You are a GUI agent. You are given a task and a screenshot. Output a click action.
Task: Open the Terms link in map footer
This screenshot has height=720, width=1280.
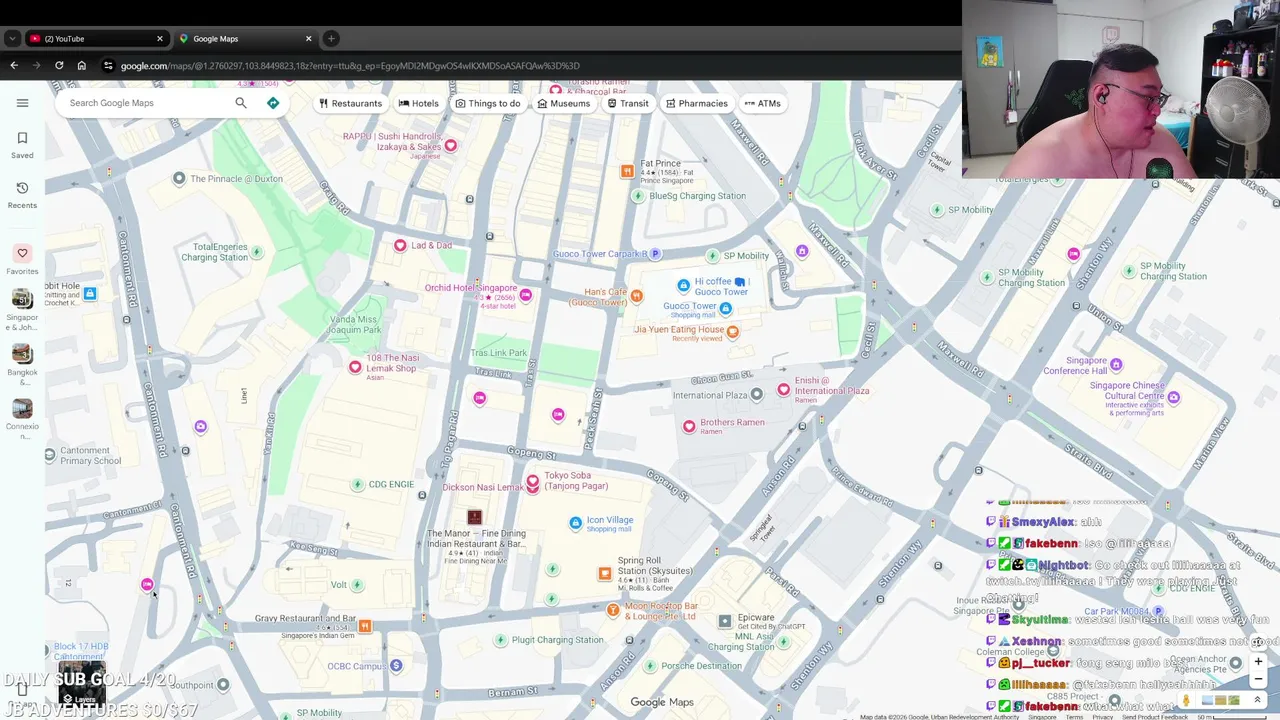pyautogui.click(x=1073, y=717)
